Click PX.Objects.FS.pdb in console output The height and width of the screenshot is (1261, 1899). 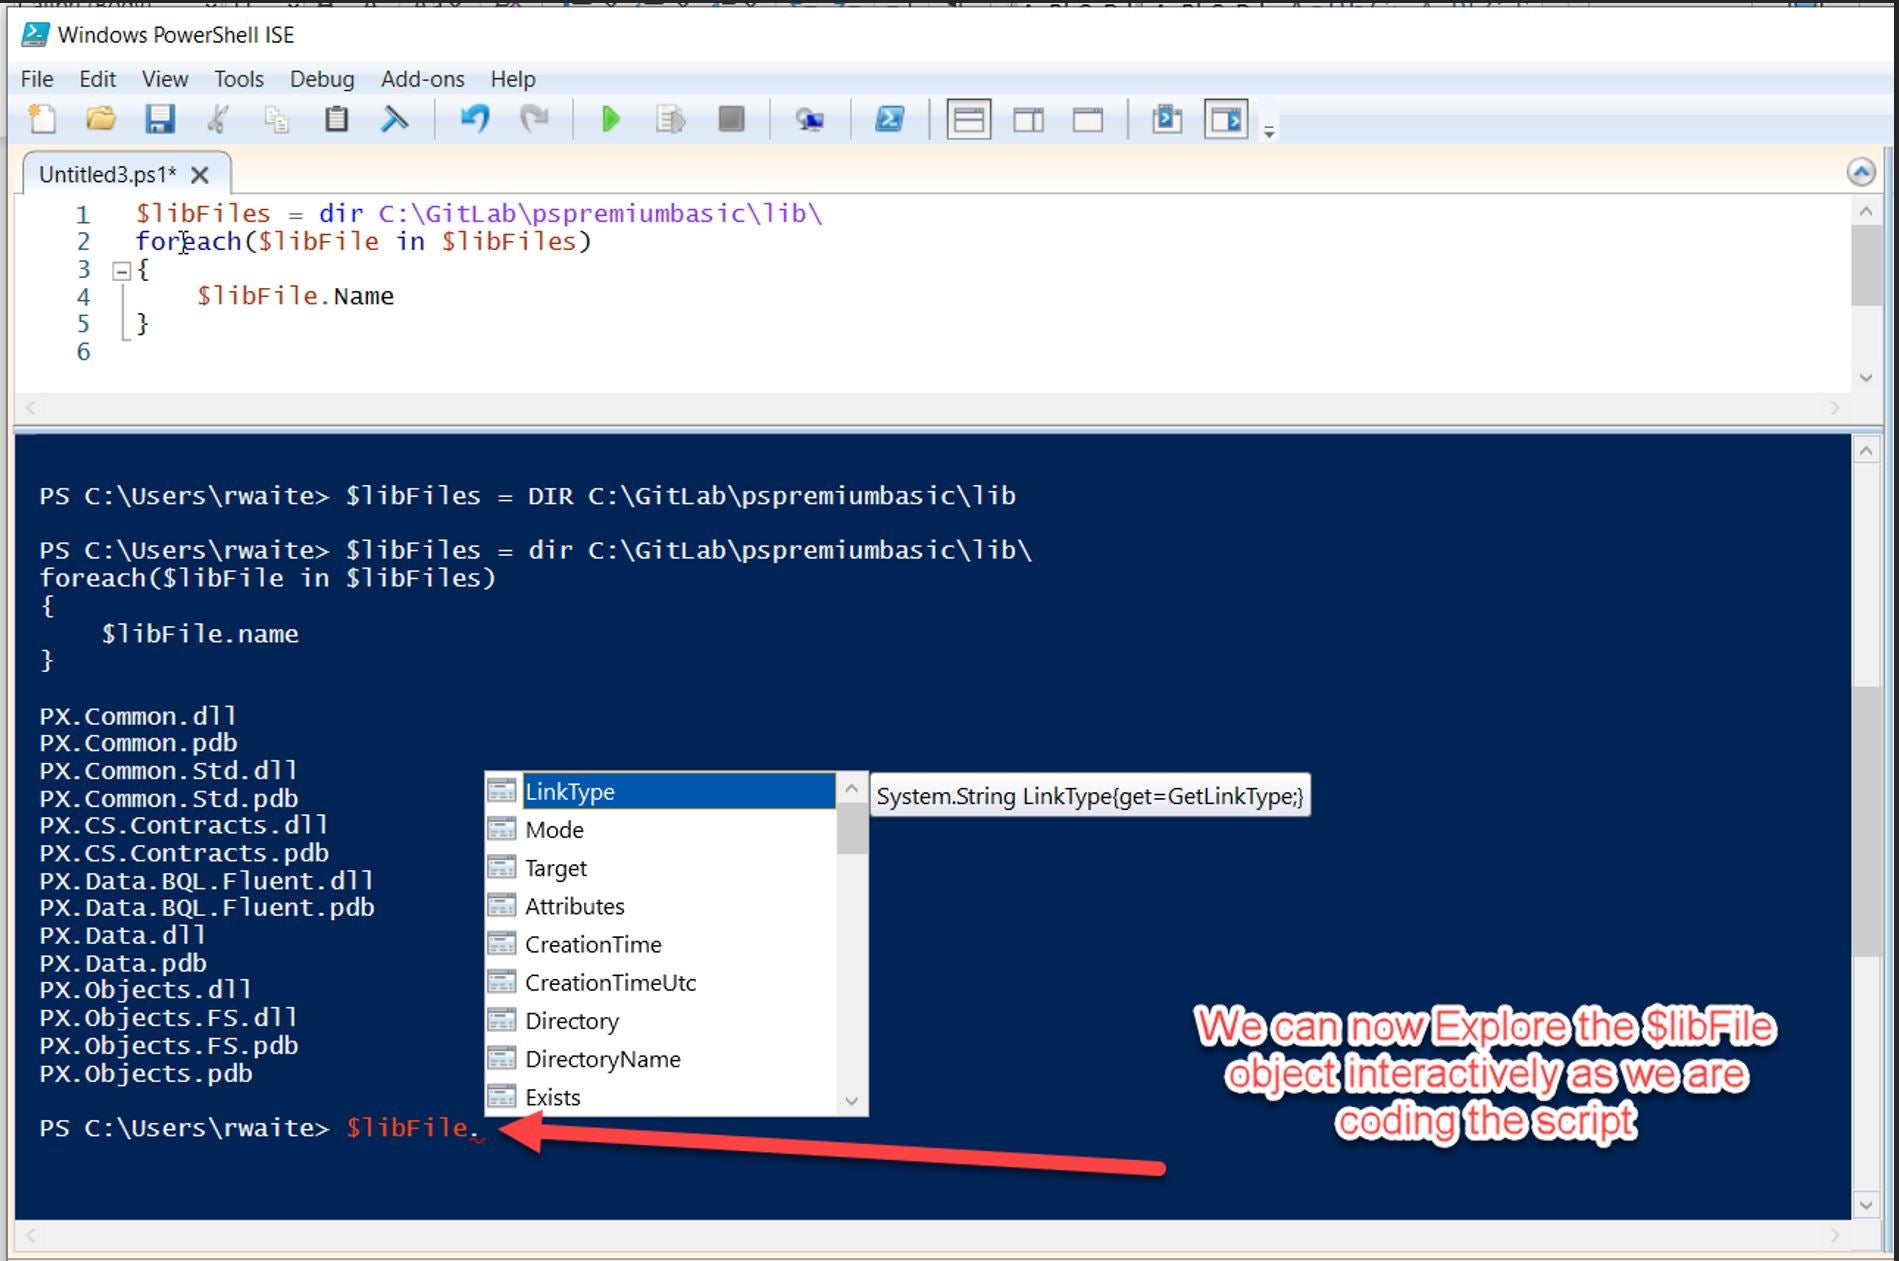point(168,1045)
